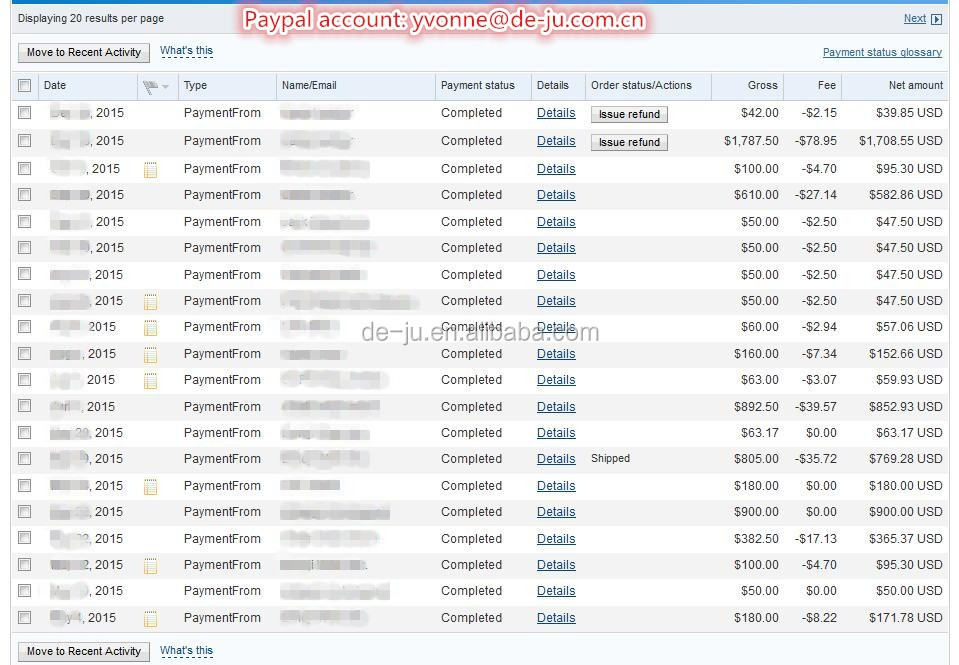Click the Net amount column header
This screenshot has height=665, width=959.
click(x=916, y=85)
